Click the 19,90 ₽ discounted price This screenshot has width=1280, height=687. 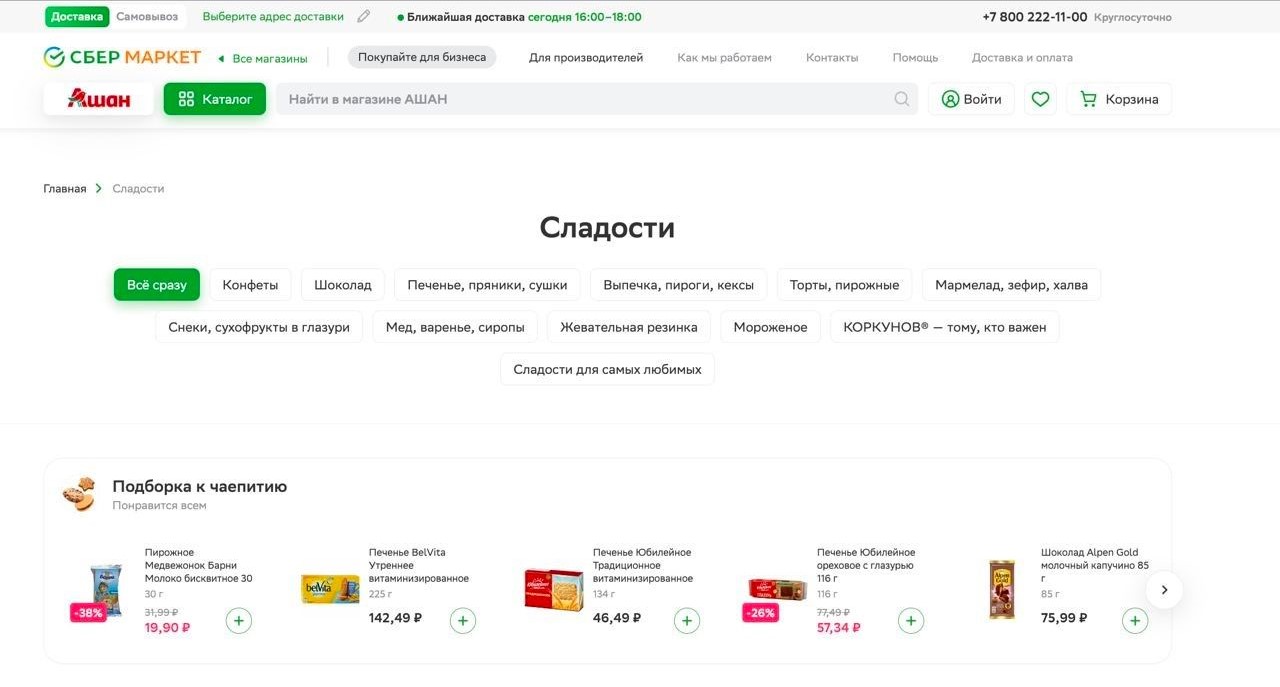point(167,628)
